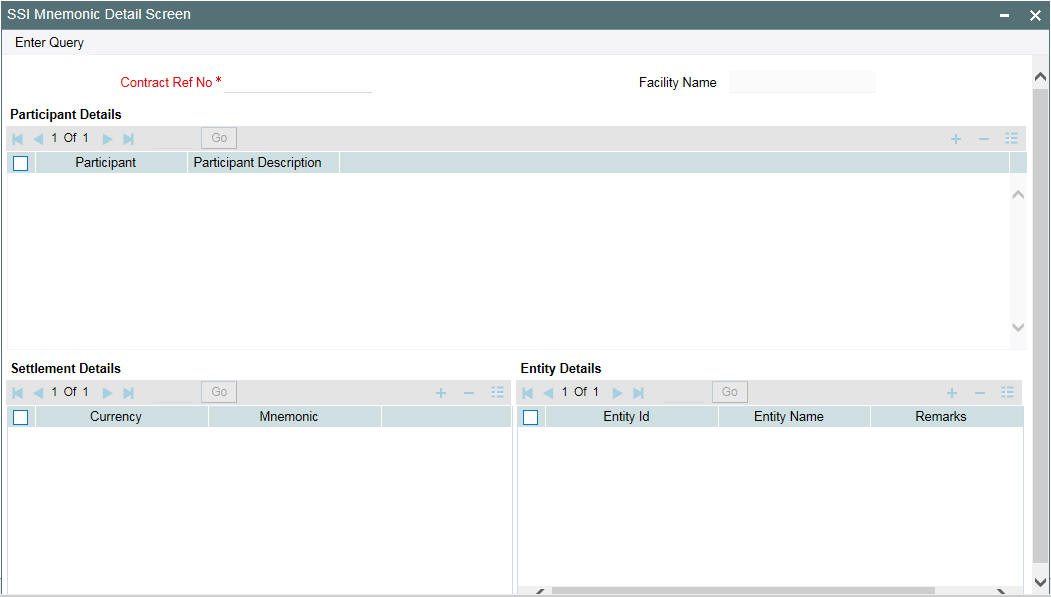This screenshot has height=597, width=1051.
Task: Open single record view in Settlement Details
Action: 497,392
